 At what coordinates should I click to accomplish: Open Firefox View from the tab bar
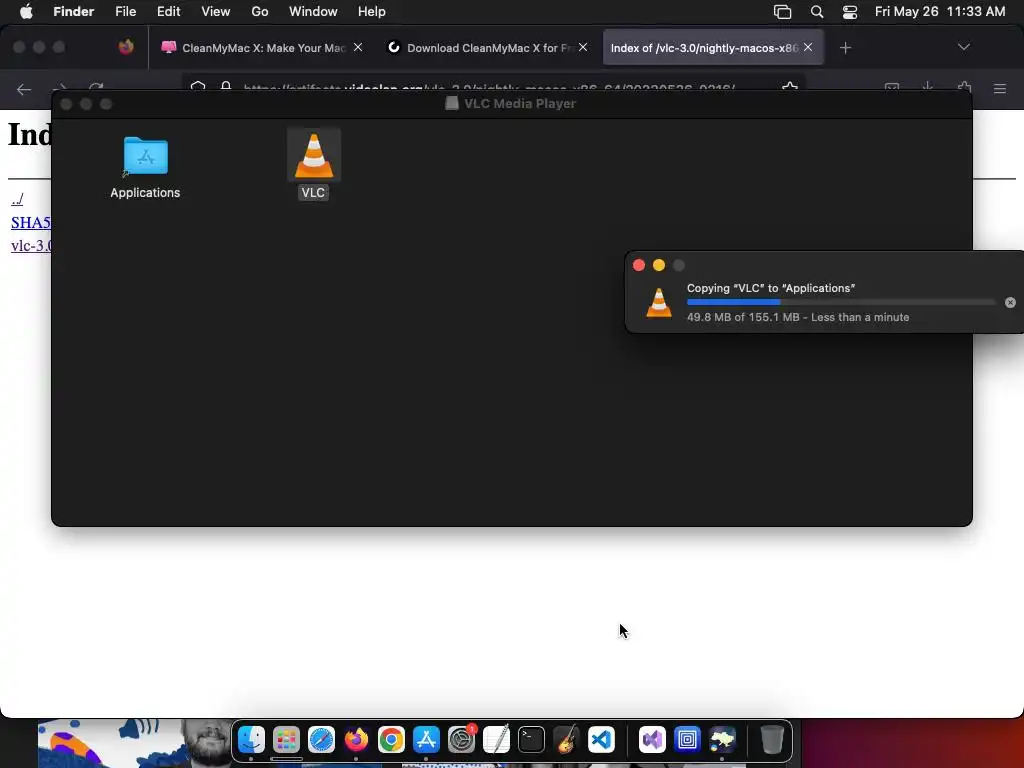pos(126,47)
